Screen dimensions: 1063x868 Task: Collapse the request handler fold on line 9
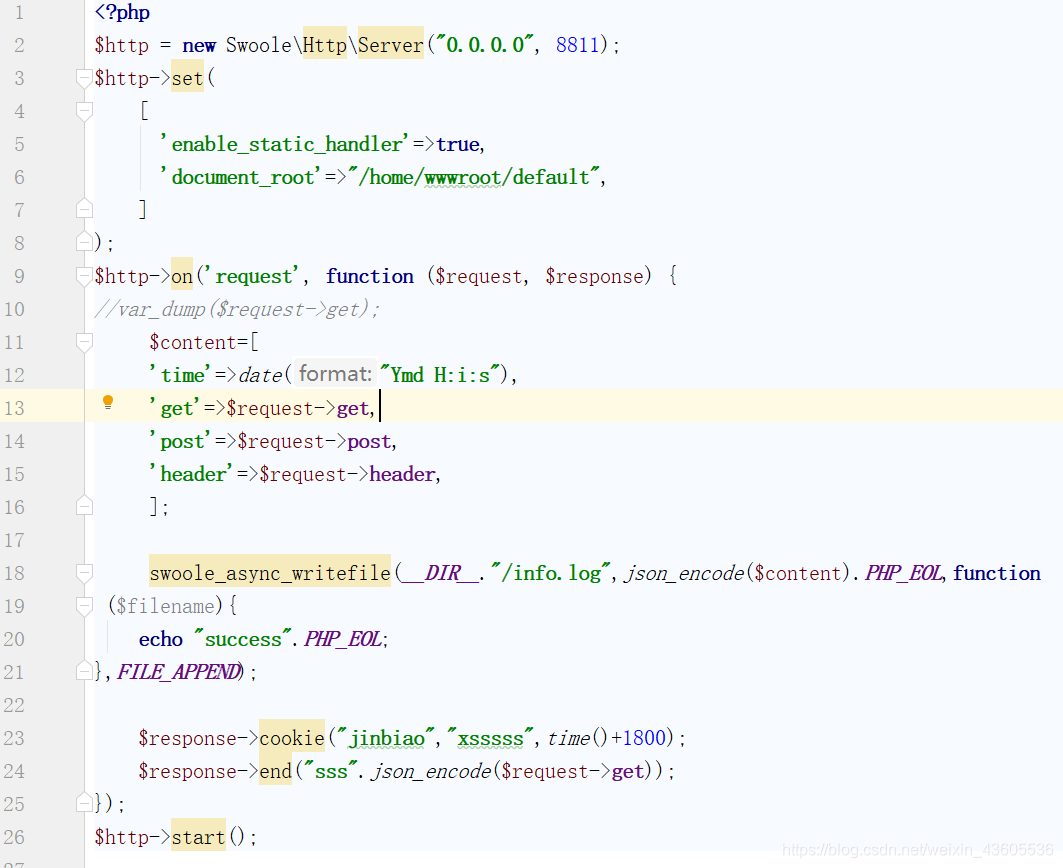click(84, 276)
